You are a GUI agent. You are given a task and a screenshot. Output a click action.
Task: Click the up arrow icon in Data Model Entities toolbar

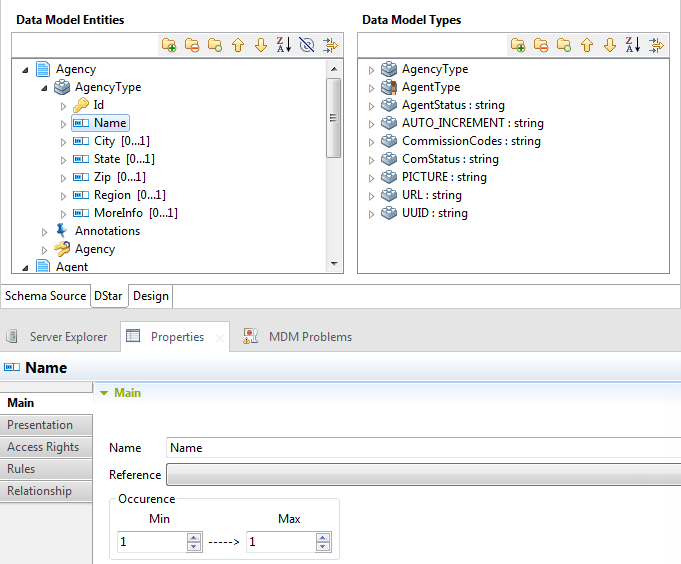(x=238, y=45)
